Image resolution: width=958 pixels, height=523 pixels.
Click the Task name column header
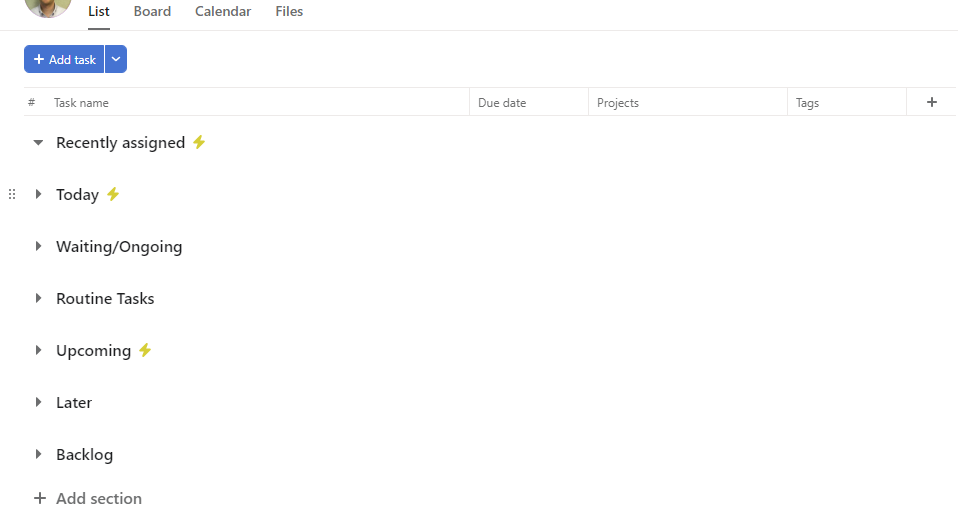point(81,103)
